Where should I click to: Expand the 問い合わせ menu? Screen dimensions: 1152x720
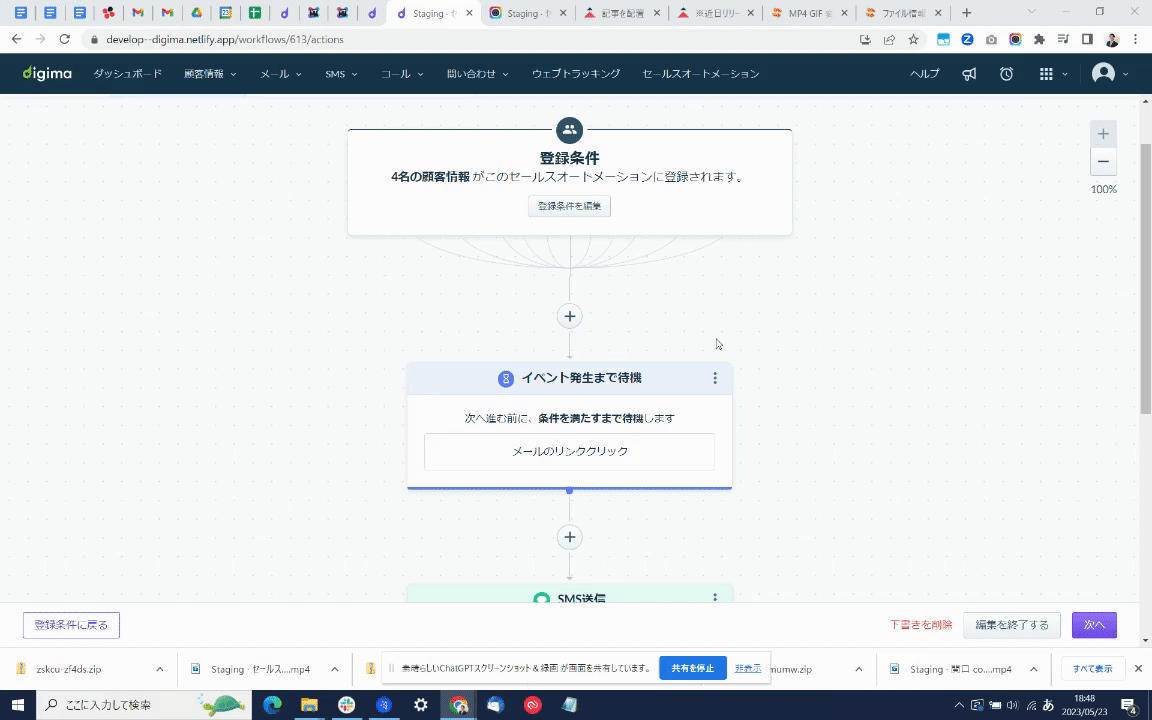[478, 73]
